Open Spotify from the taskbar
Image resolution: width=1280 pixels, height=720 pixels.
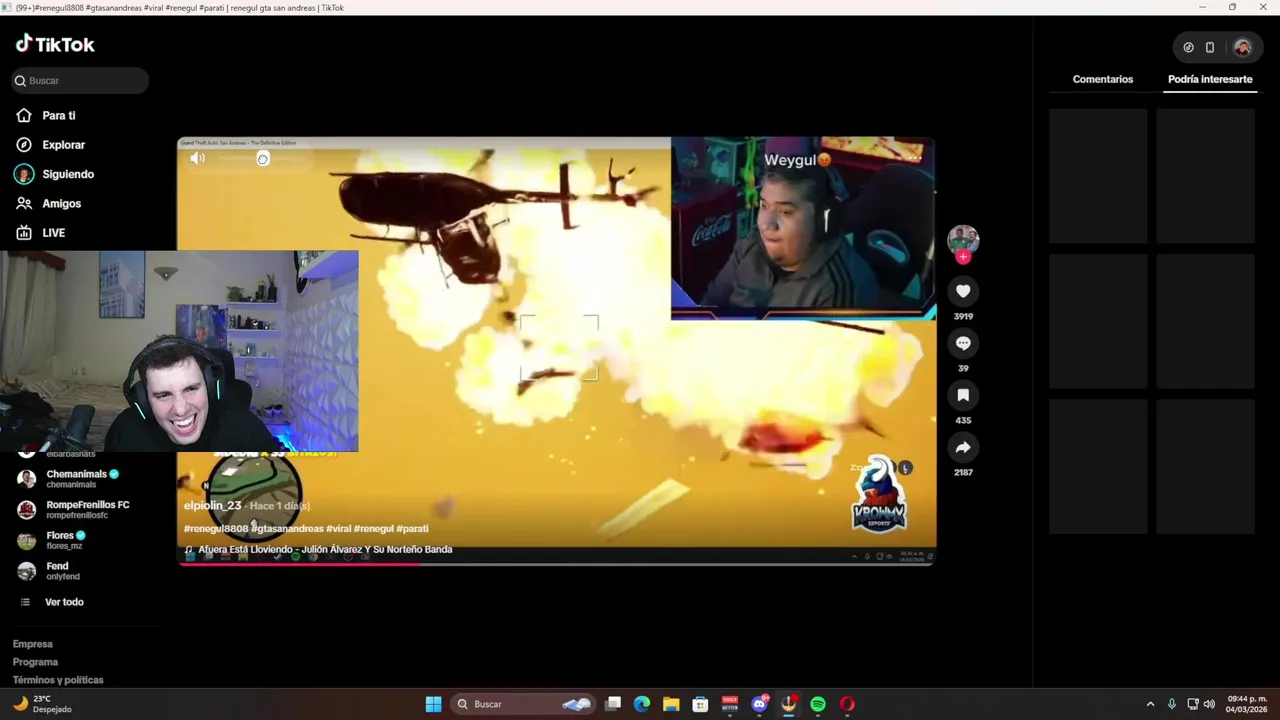pos(818,704)
